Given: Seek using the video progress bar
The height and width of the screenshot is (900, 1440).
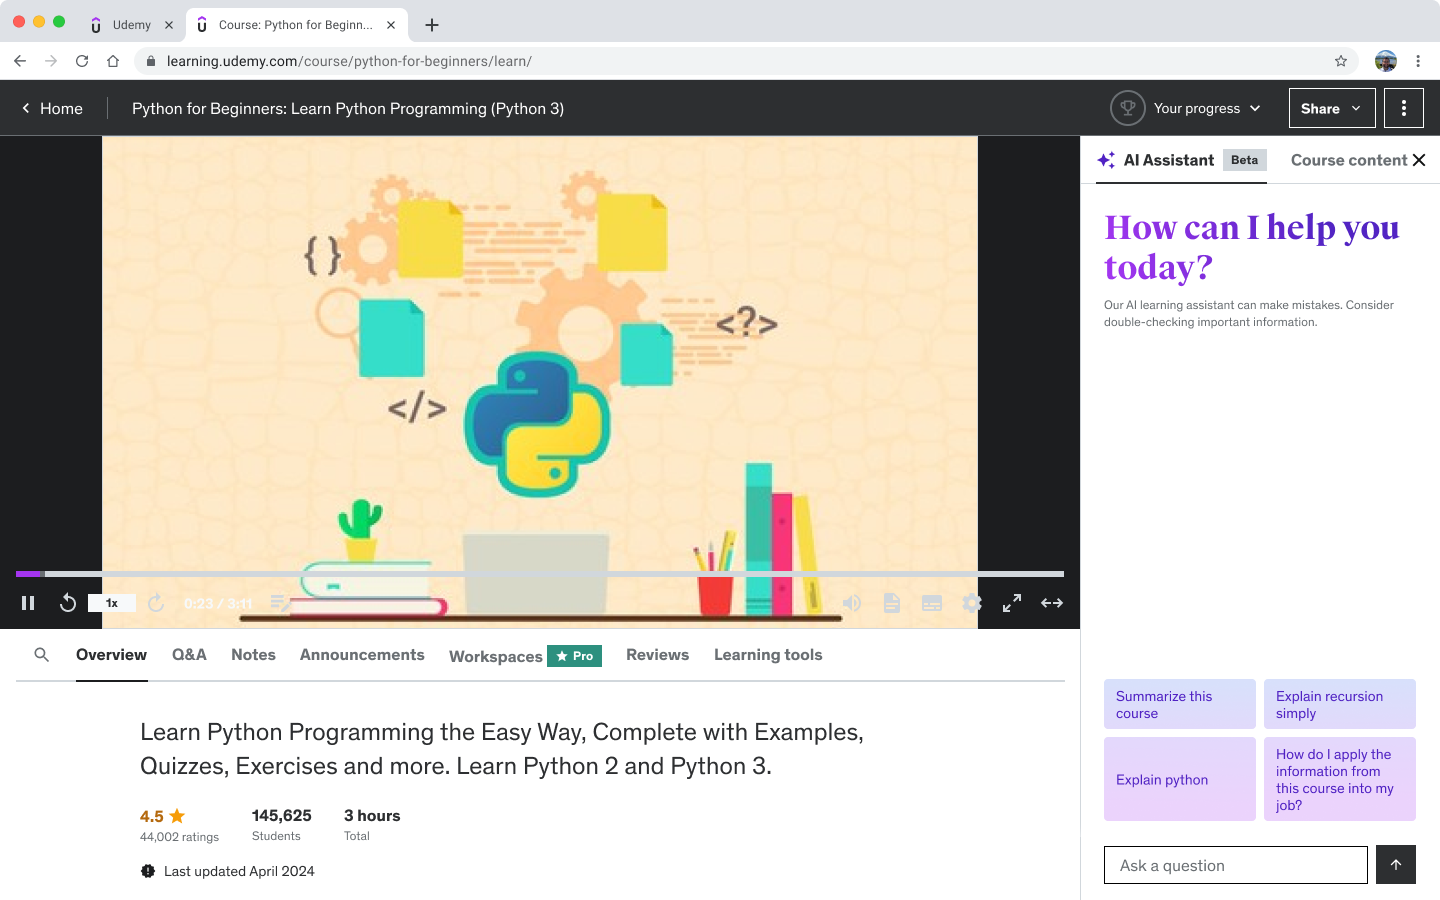Looking at the screenshot, I should (x=540, y=574).
